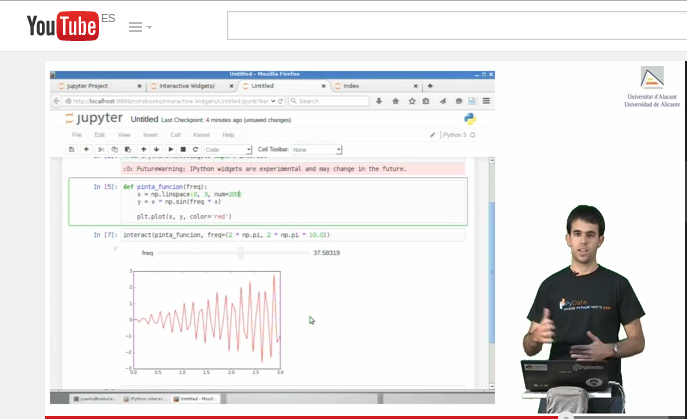Open the URL history dropdown arrow

pos(273,101)
